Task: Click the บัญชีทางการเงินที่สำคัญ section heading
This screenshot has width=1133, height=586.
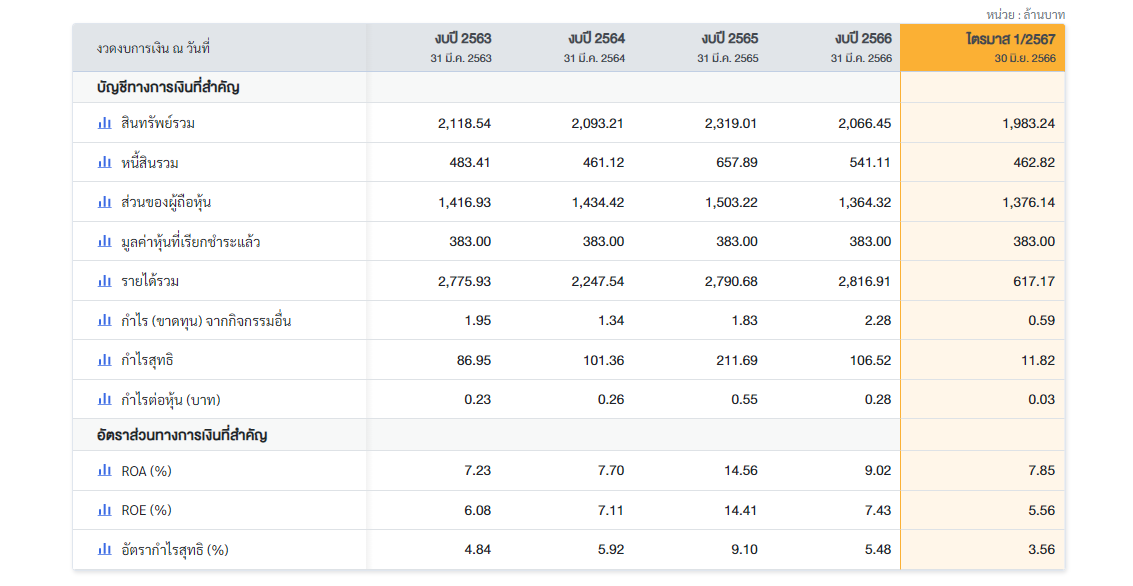Action: point(168,87)
